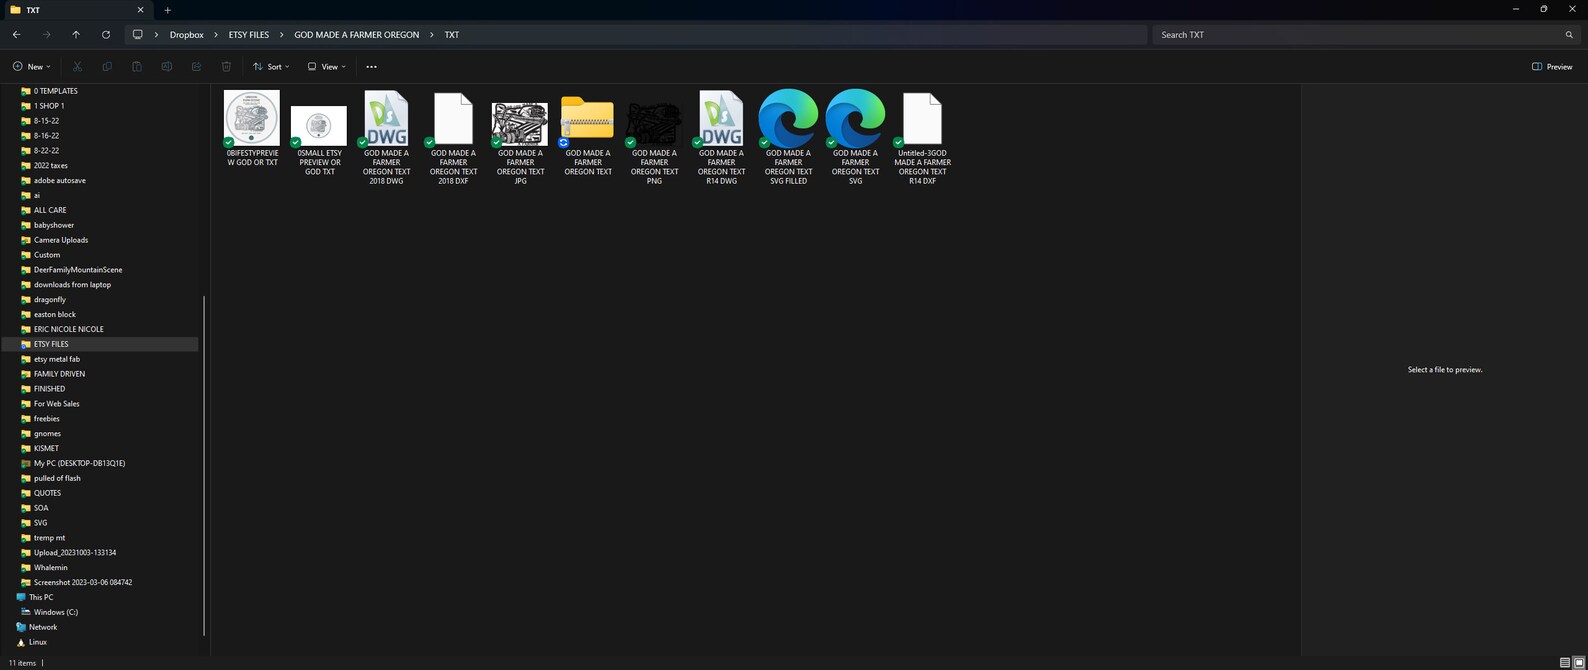Click the PC icon in address bar
Viewport: 1588px width, 670px height.
tap(138, 35)
